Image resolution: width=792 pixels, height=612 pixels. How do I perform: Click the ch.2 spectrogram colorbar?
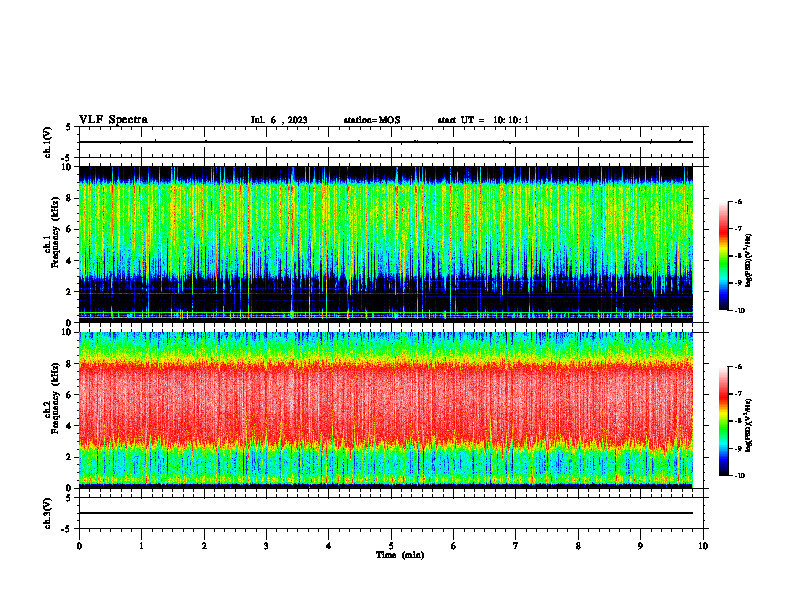pyautogui.click(x=724, y=421)
